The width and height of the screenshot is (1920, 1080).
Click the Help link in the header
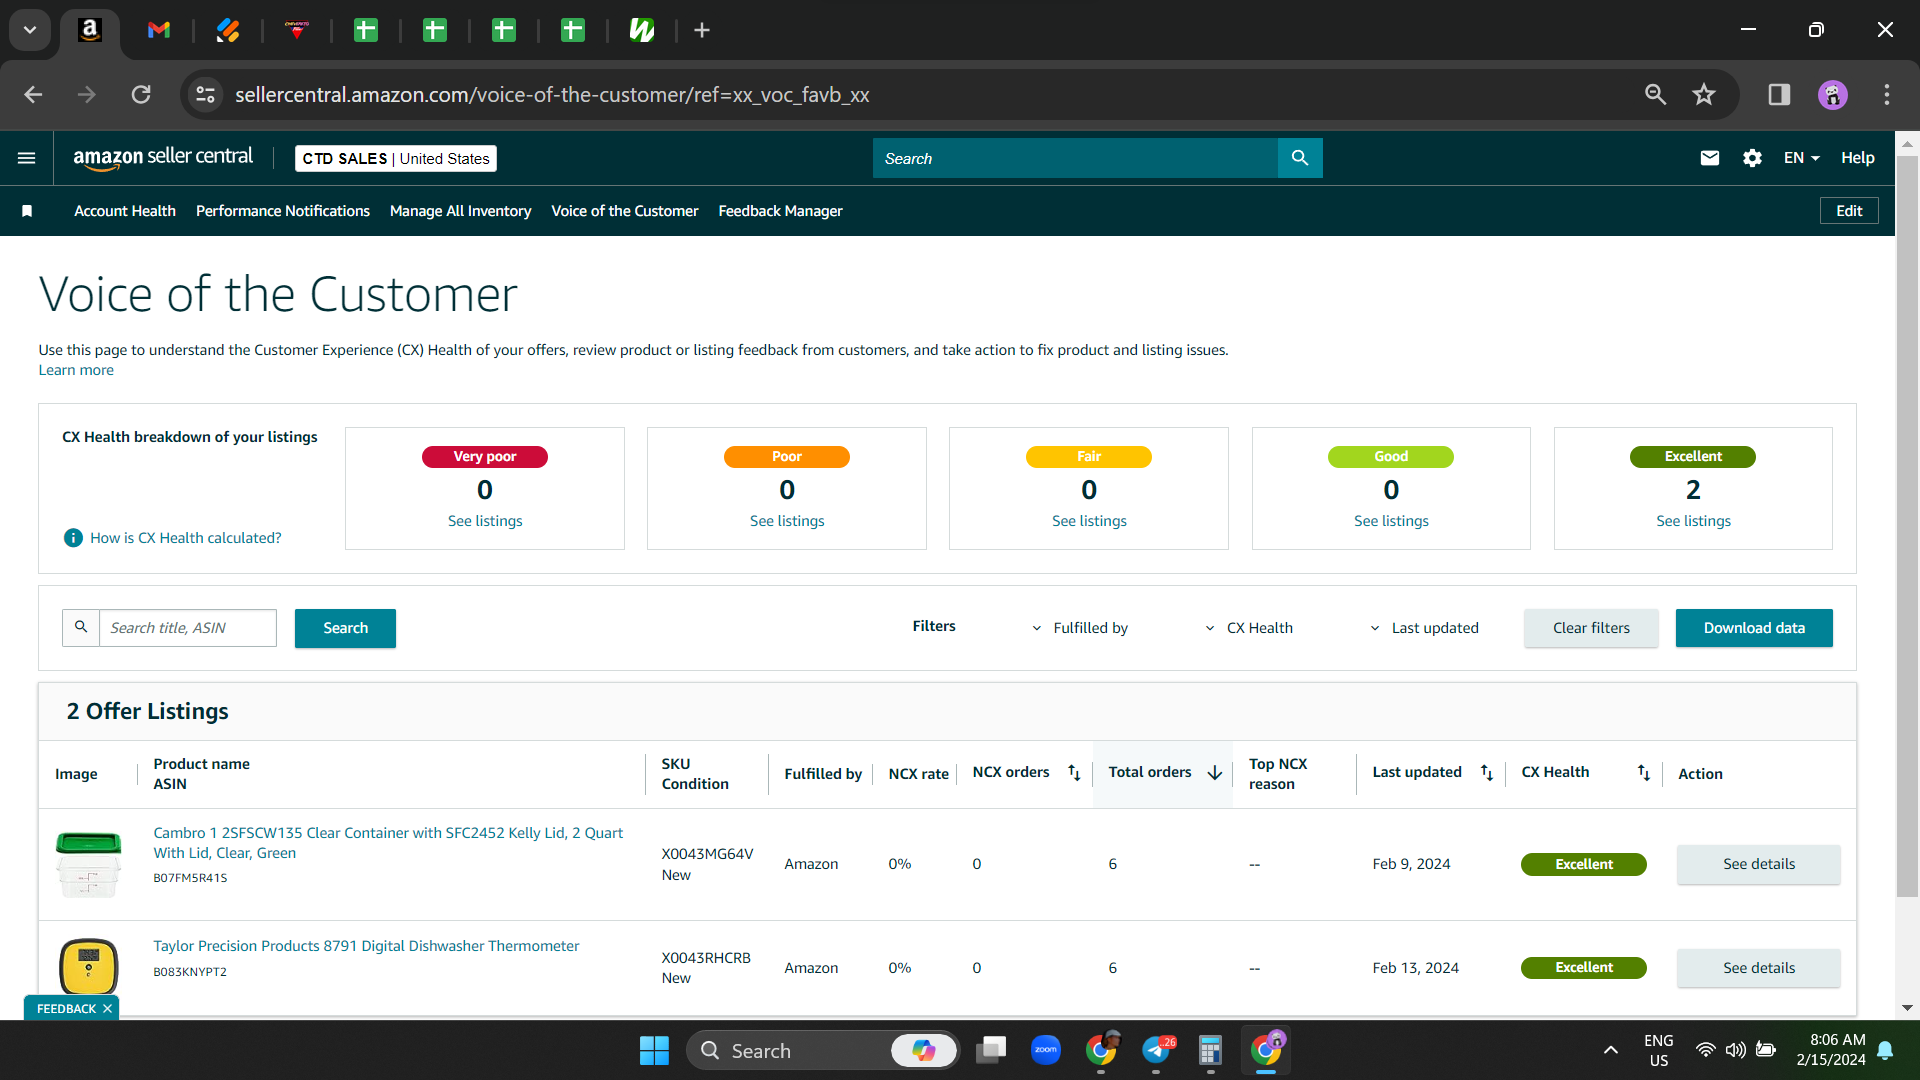point(1858,158)
